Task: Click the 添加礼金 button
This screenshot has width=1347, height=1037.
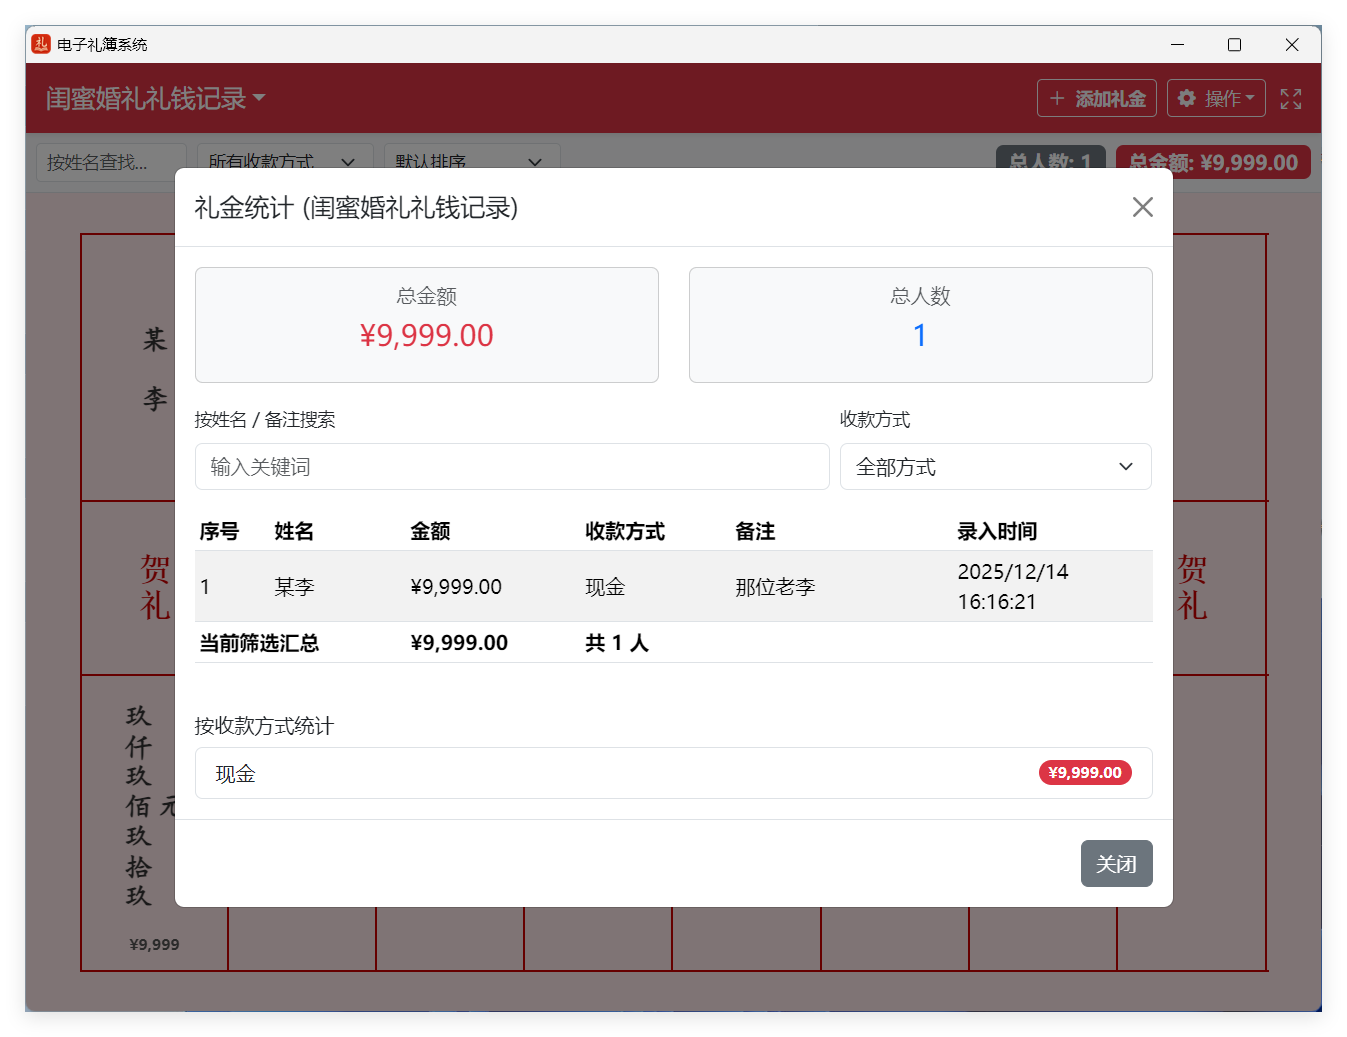Action: click(1096, 98)
